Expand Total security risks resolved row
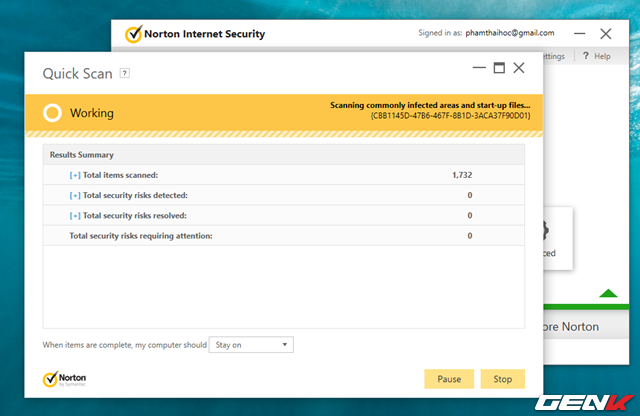Viewport: 640px width, 416px height. tap(75, 216)
